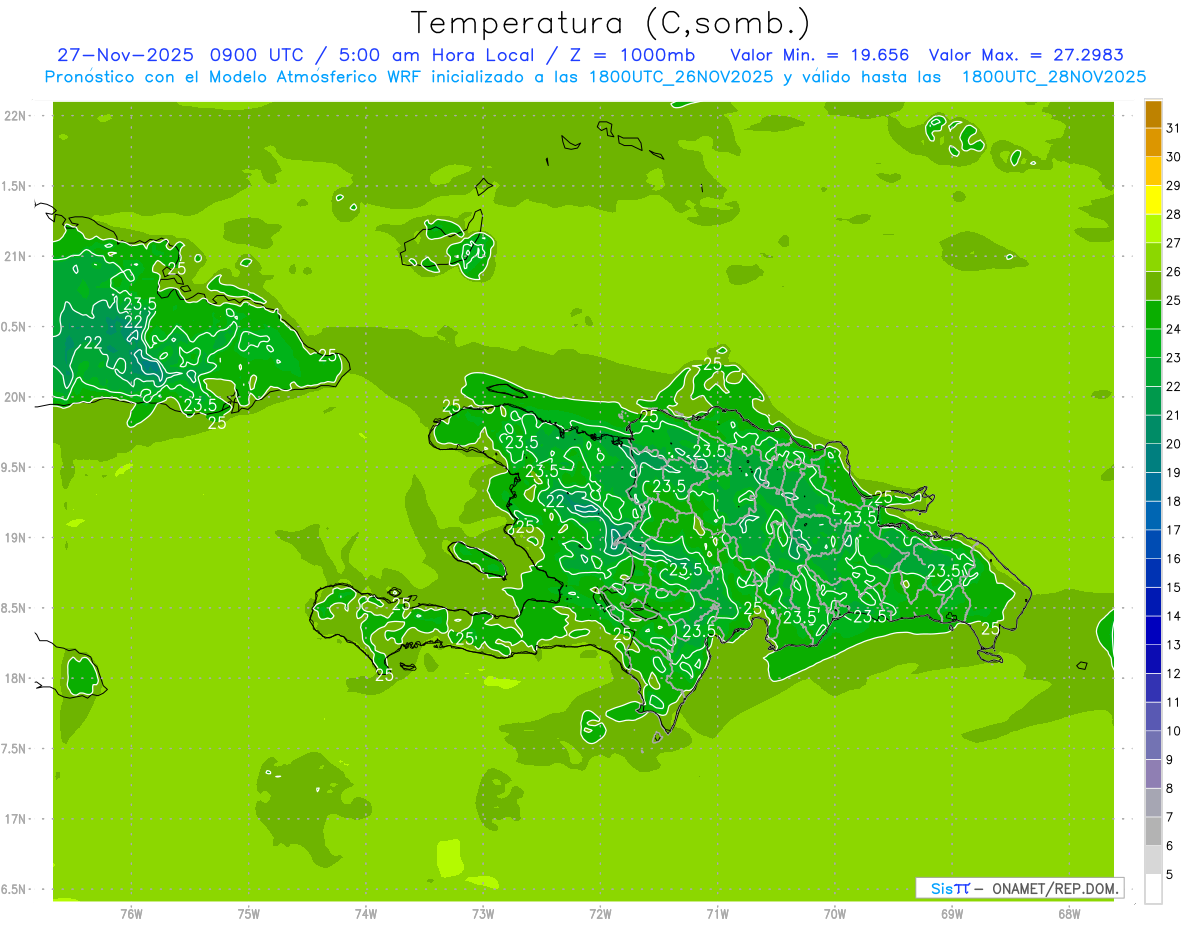1200x927 pixels.
Task: Click the color scale label 28
Action: (x=1174, y=214)
